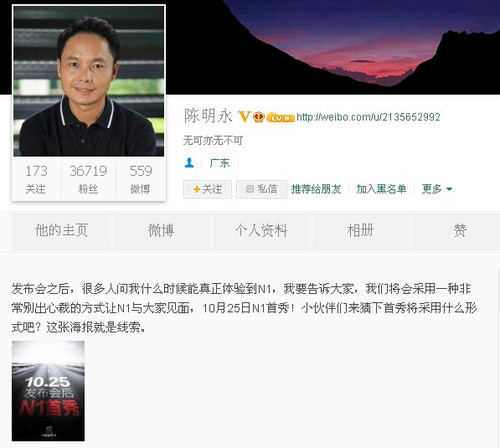The height and width of the screenshot is (448, 500).
Task: Open the 173 关注 following count
Action: [36, 180]
